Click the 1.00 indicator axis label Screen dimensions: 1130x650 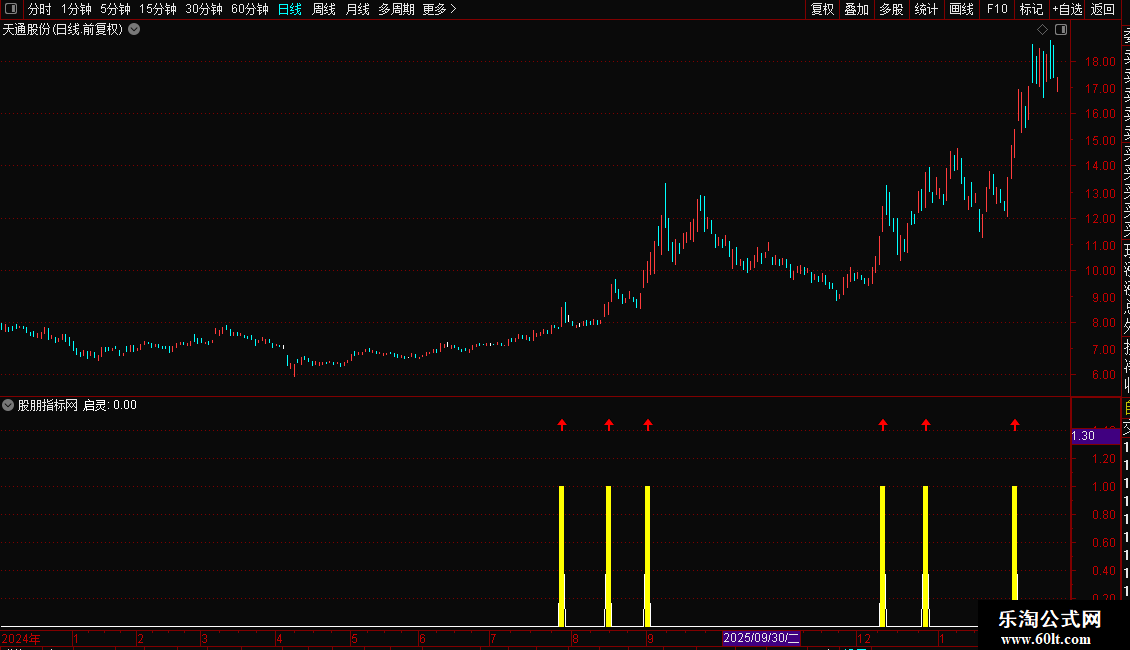coord(1104,486)
